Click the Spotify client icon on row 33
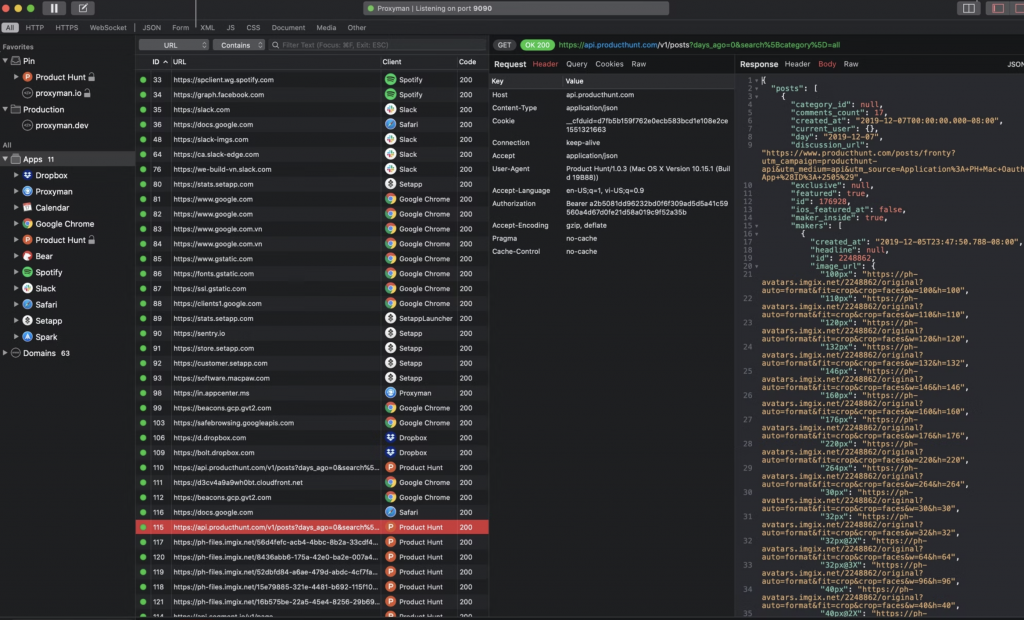Screen dimensions: 1024x620 tap(391, 80)
